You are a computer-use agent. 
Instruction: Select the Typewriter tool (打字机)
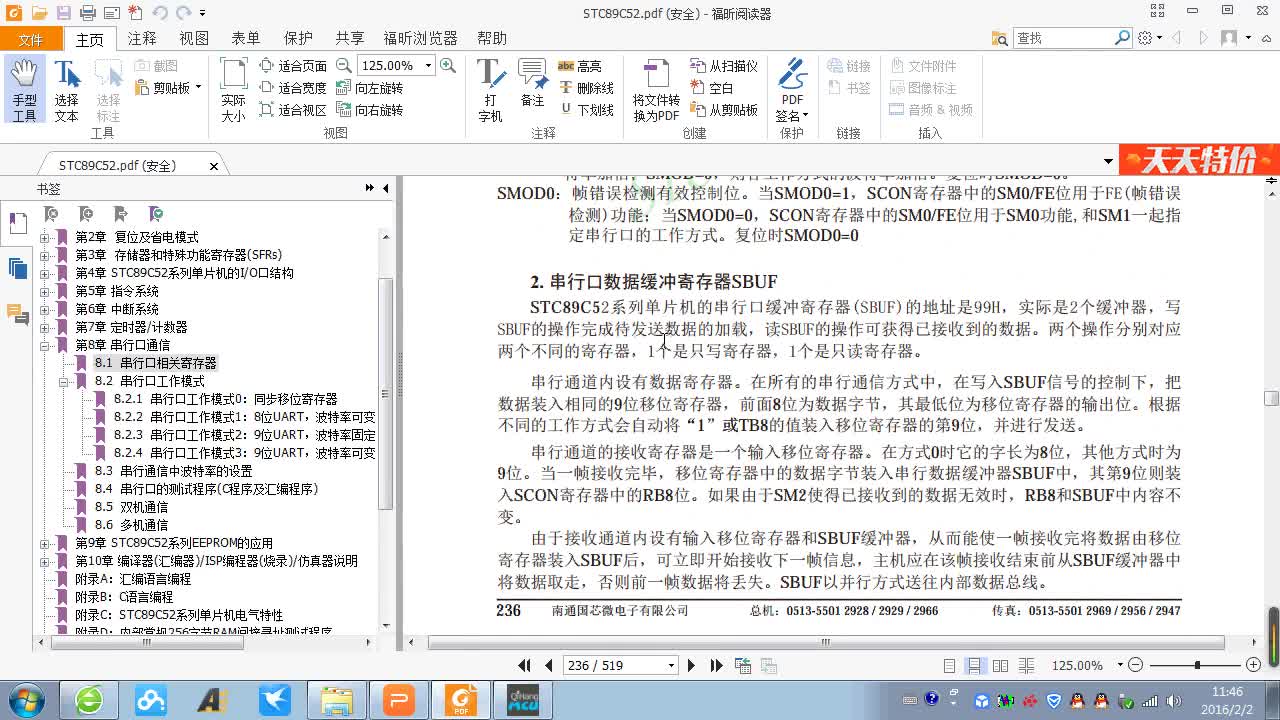coord(490,90)
